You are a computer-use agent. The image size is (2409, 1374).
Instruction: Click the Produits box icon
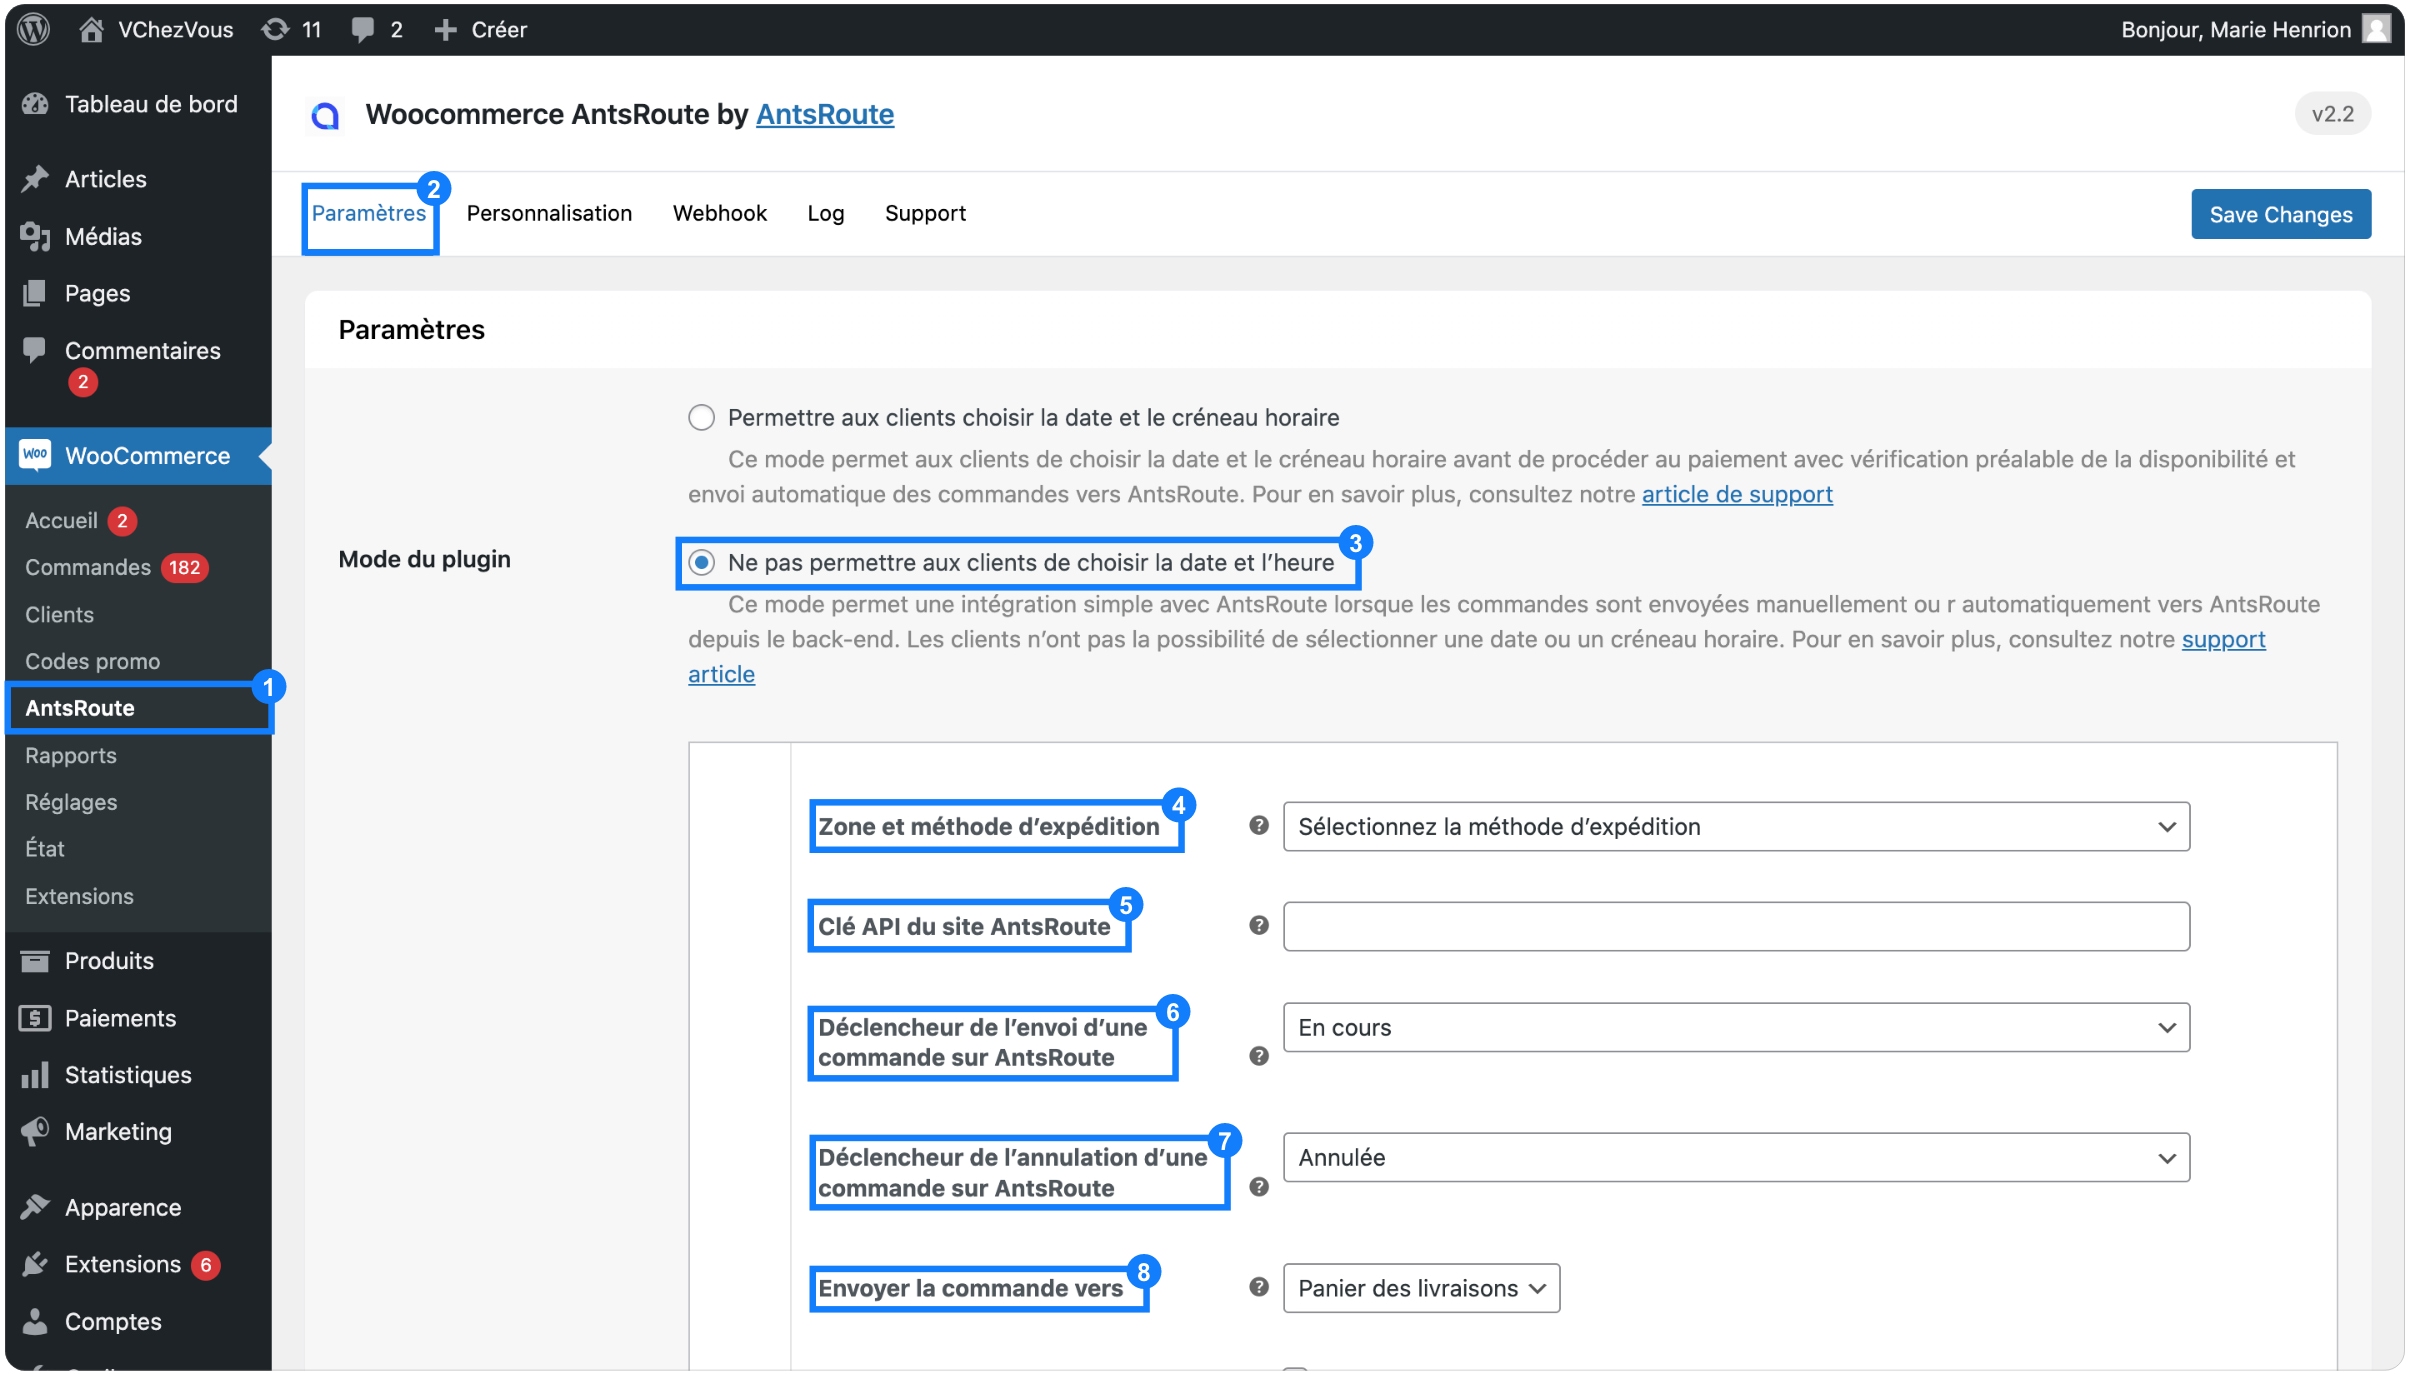tap(35, 961)
